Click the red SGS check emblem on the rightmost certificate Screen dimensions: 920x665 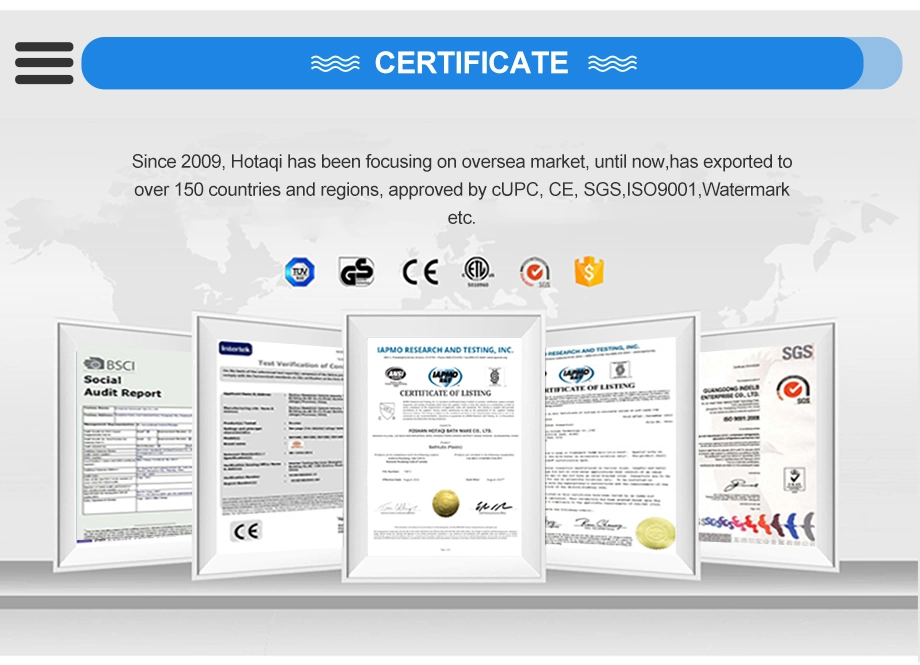point(794,390)
